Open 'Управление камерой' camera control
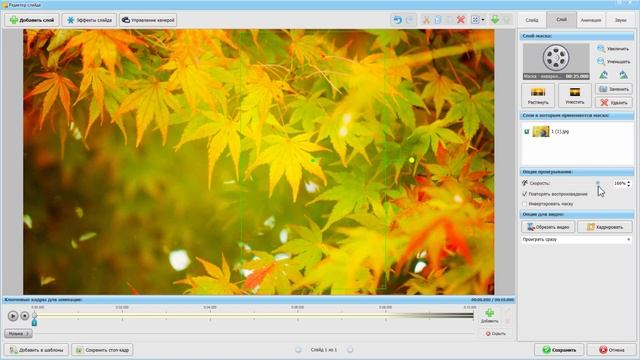 click(x=148, y=20)
